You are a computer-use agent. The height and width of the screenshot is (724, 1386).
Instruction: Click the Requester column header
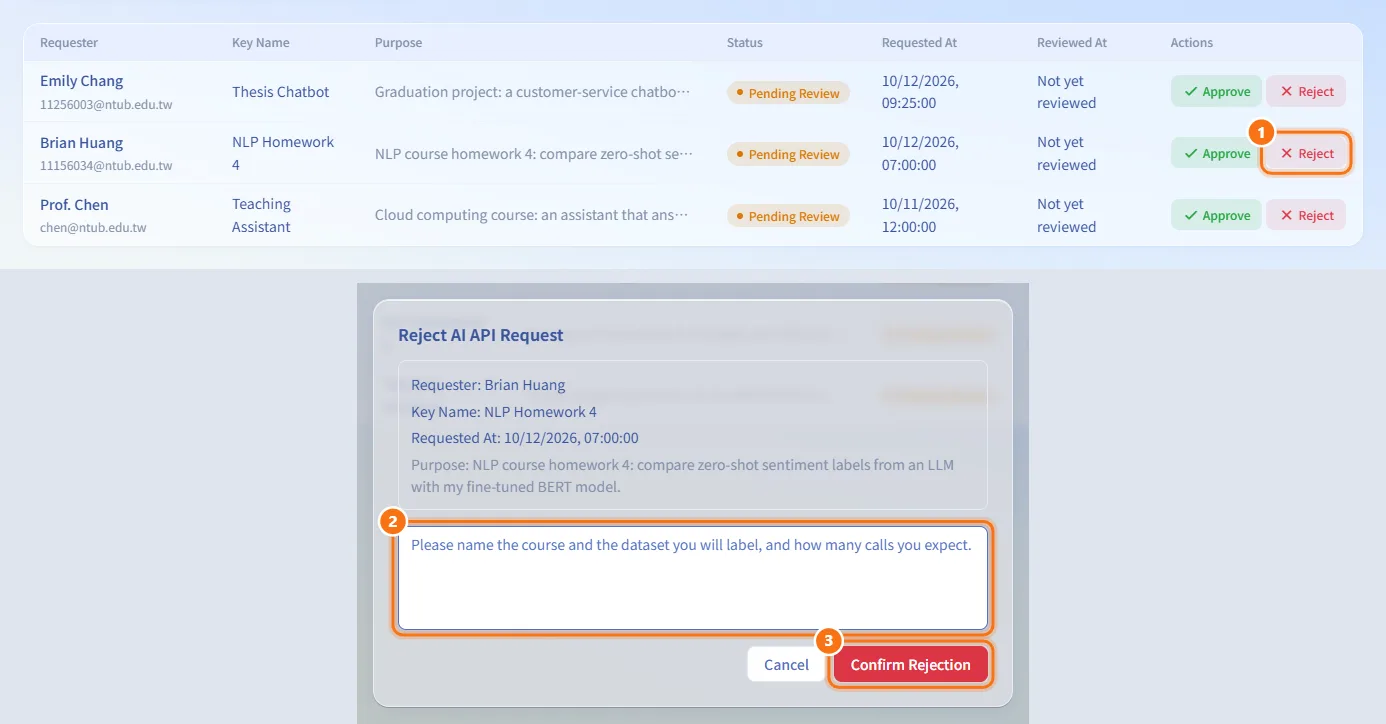(x=69, y=43)
